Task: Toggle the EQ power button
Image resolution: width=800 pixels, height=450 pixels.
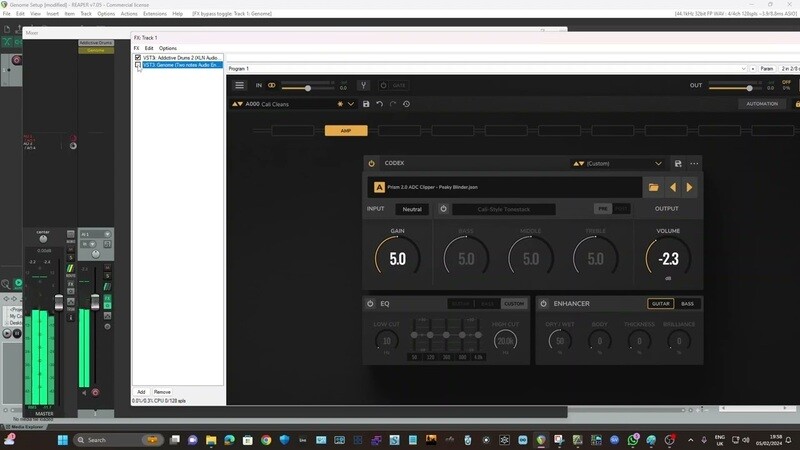Action: tap(370, 304)
